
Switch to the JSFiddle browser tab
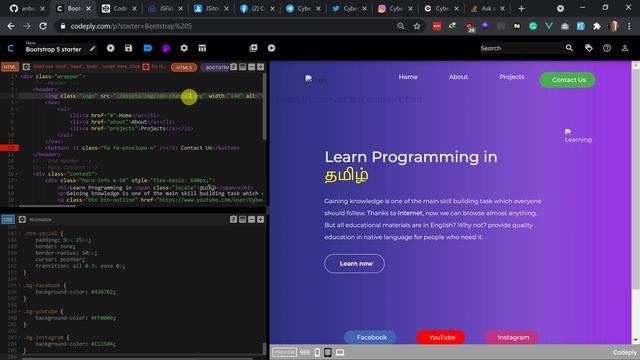pyautogui.click(x=165, y=9)
